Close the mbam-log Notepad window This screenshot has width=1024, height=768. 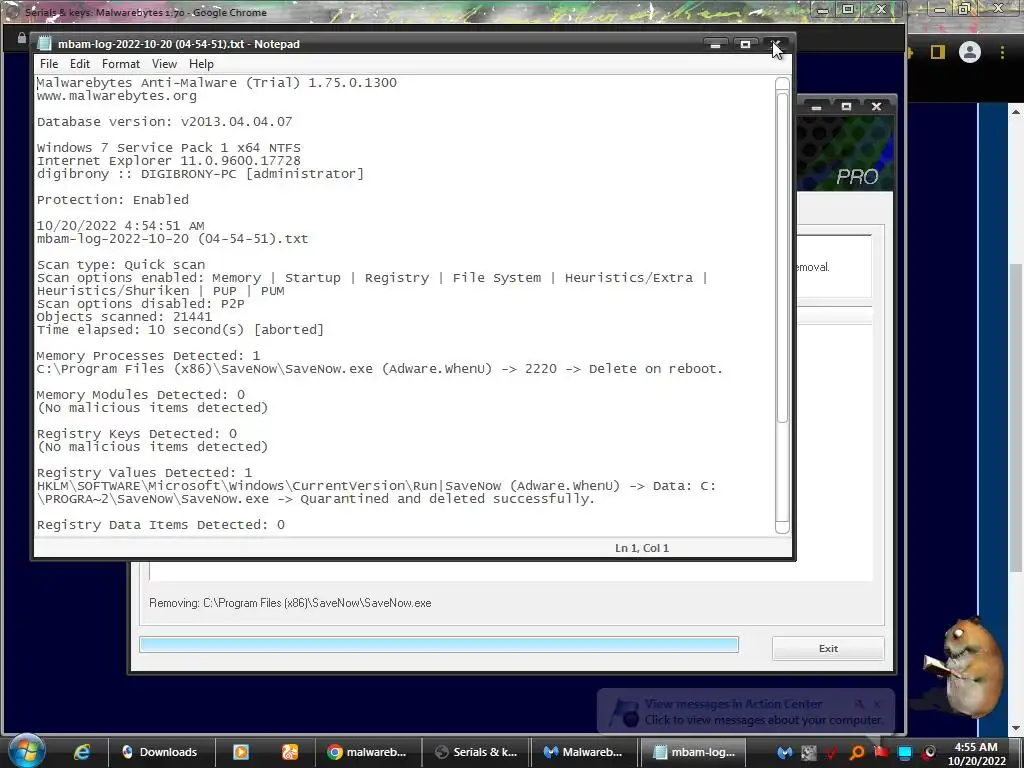(776, 44)
